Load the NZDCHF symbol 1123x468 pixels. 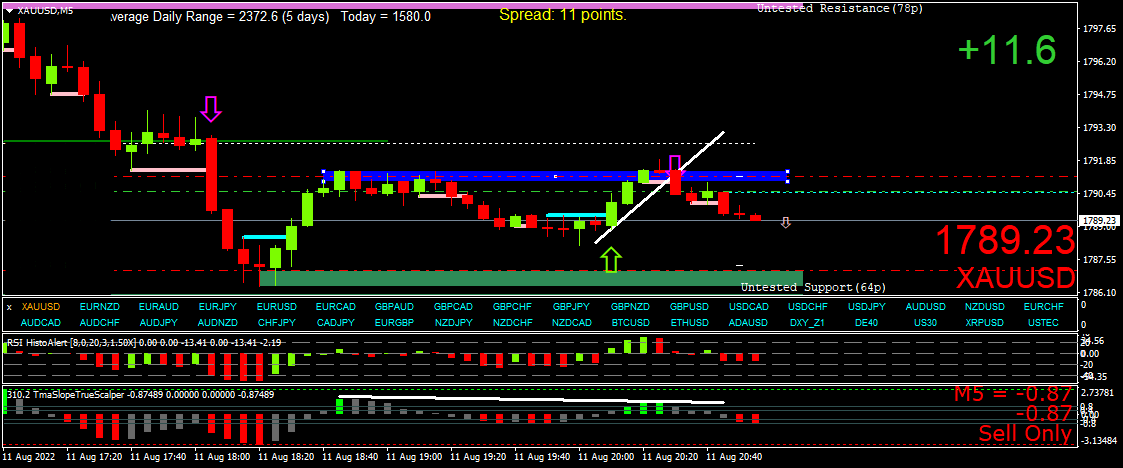[x=512, y=323]
